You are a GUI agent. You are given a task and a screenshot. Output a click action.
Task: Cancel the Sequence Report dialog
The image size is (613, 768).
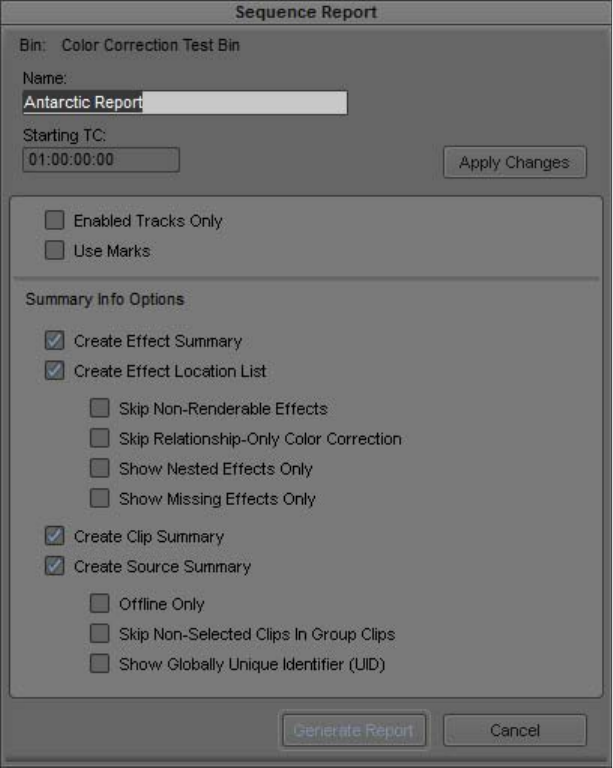pyautogui.click(x=515, y=730)
